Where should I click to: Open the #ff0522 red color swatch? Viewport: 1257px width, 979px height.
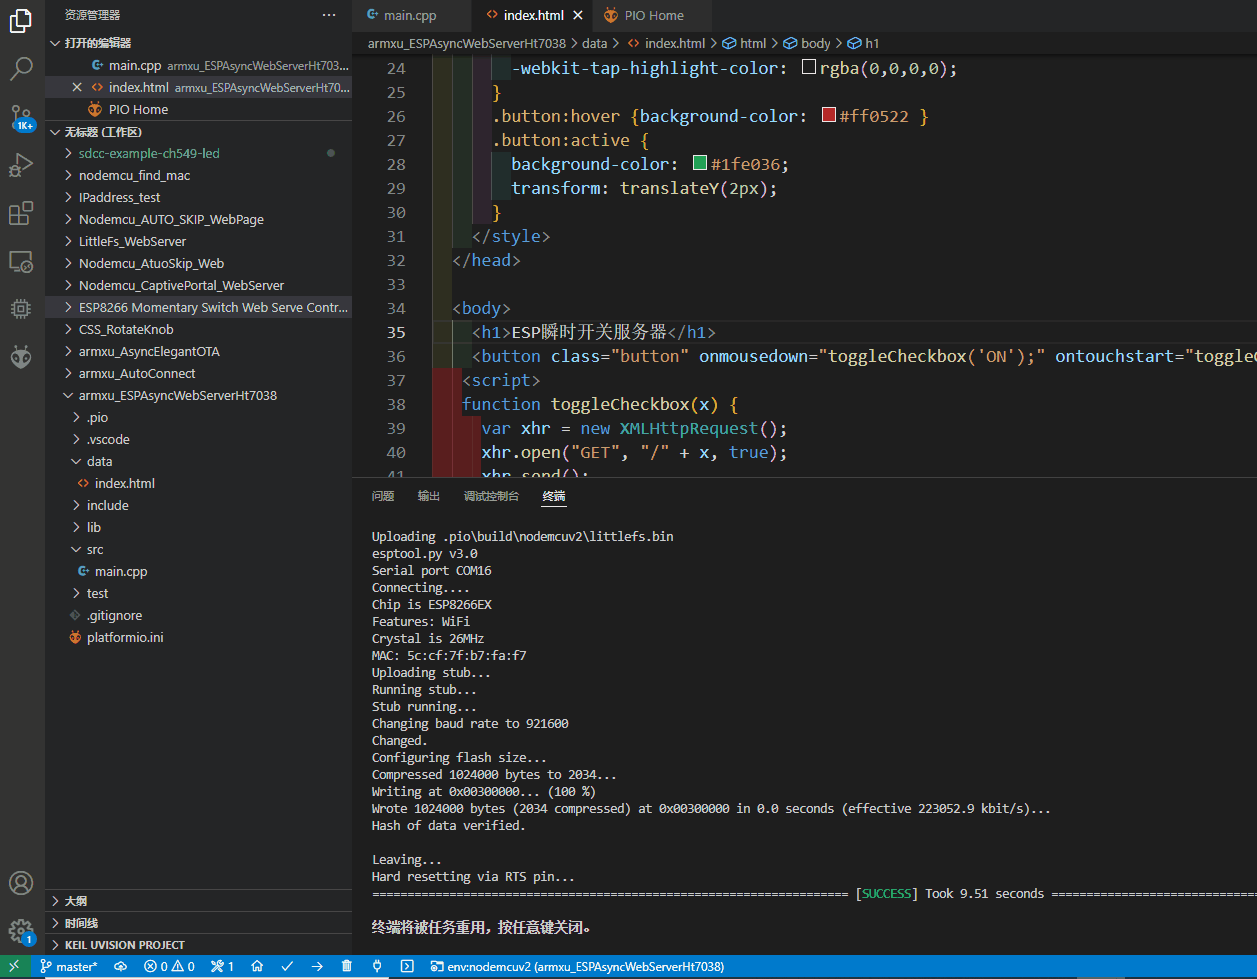(829, 116)
